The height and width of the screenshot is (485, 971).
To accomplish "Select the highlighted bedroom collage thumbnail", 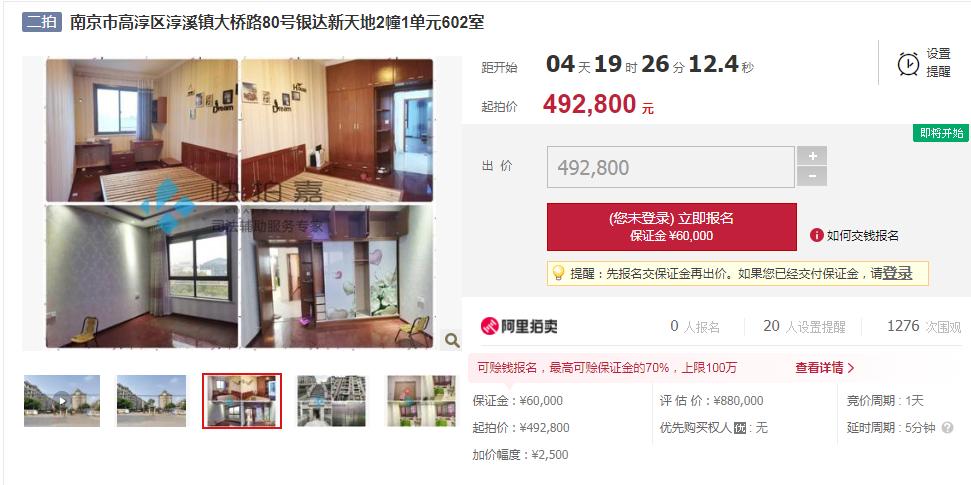I will click(x=242, y=401).
